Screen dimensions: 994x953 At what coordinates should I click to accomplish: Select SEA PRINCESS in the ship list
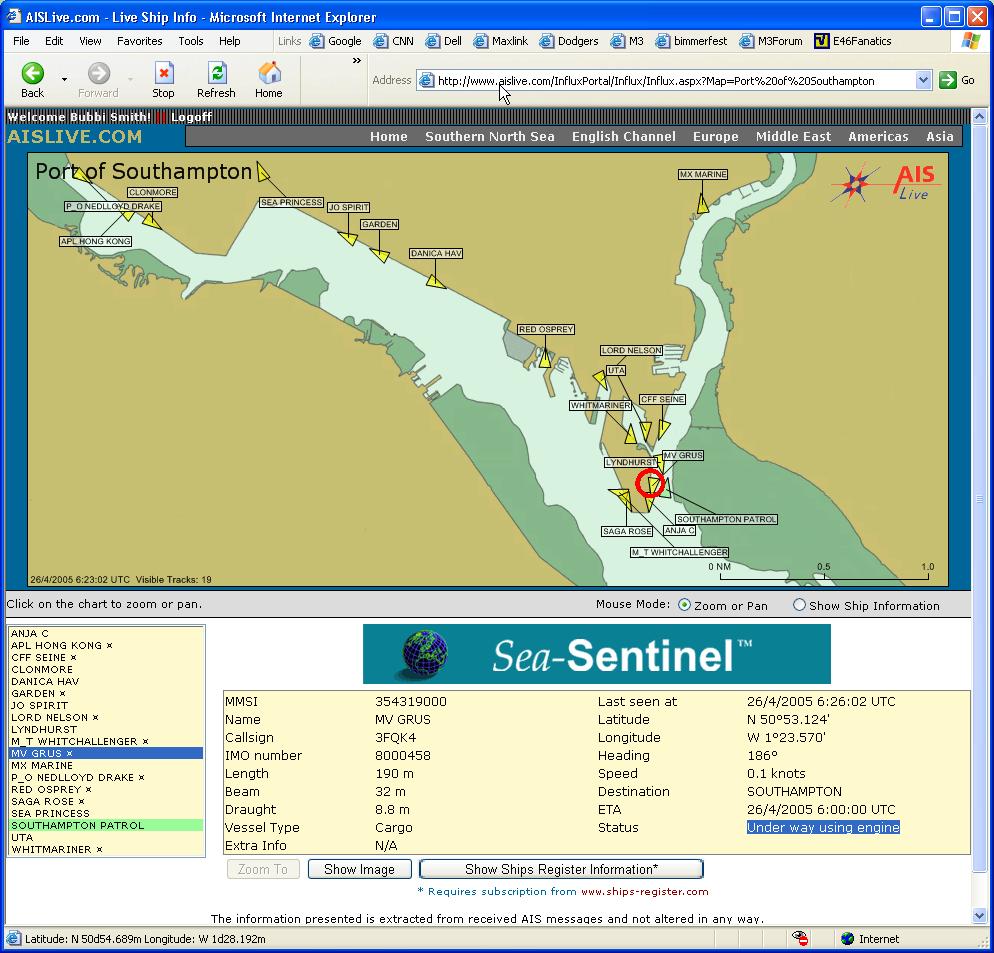[106, 814]
